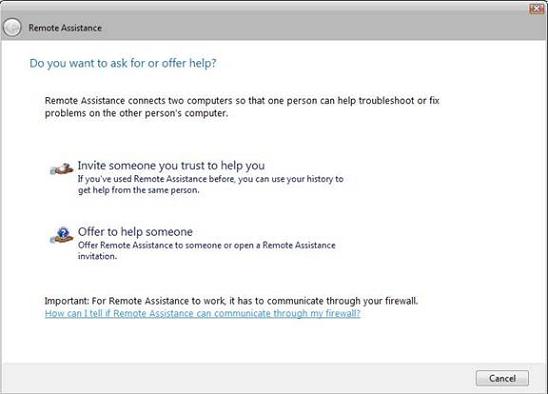The width and height of the screenshot is (548, 394).
Task: Click the invite someone hand icon
Action: click(x=62, y=169)
